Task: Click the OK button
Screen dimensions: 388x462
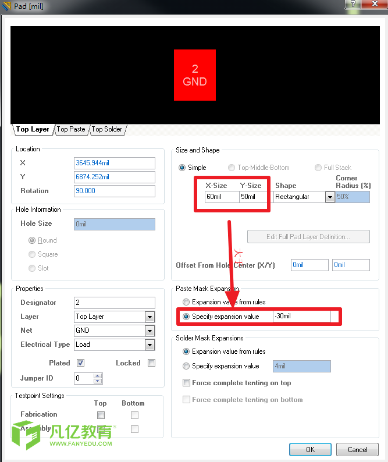Action: pyautogui.click(x=310, y=449)
